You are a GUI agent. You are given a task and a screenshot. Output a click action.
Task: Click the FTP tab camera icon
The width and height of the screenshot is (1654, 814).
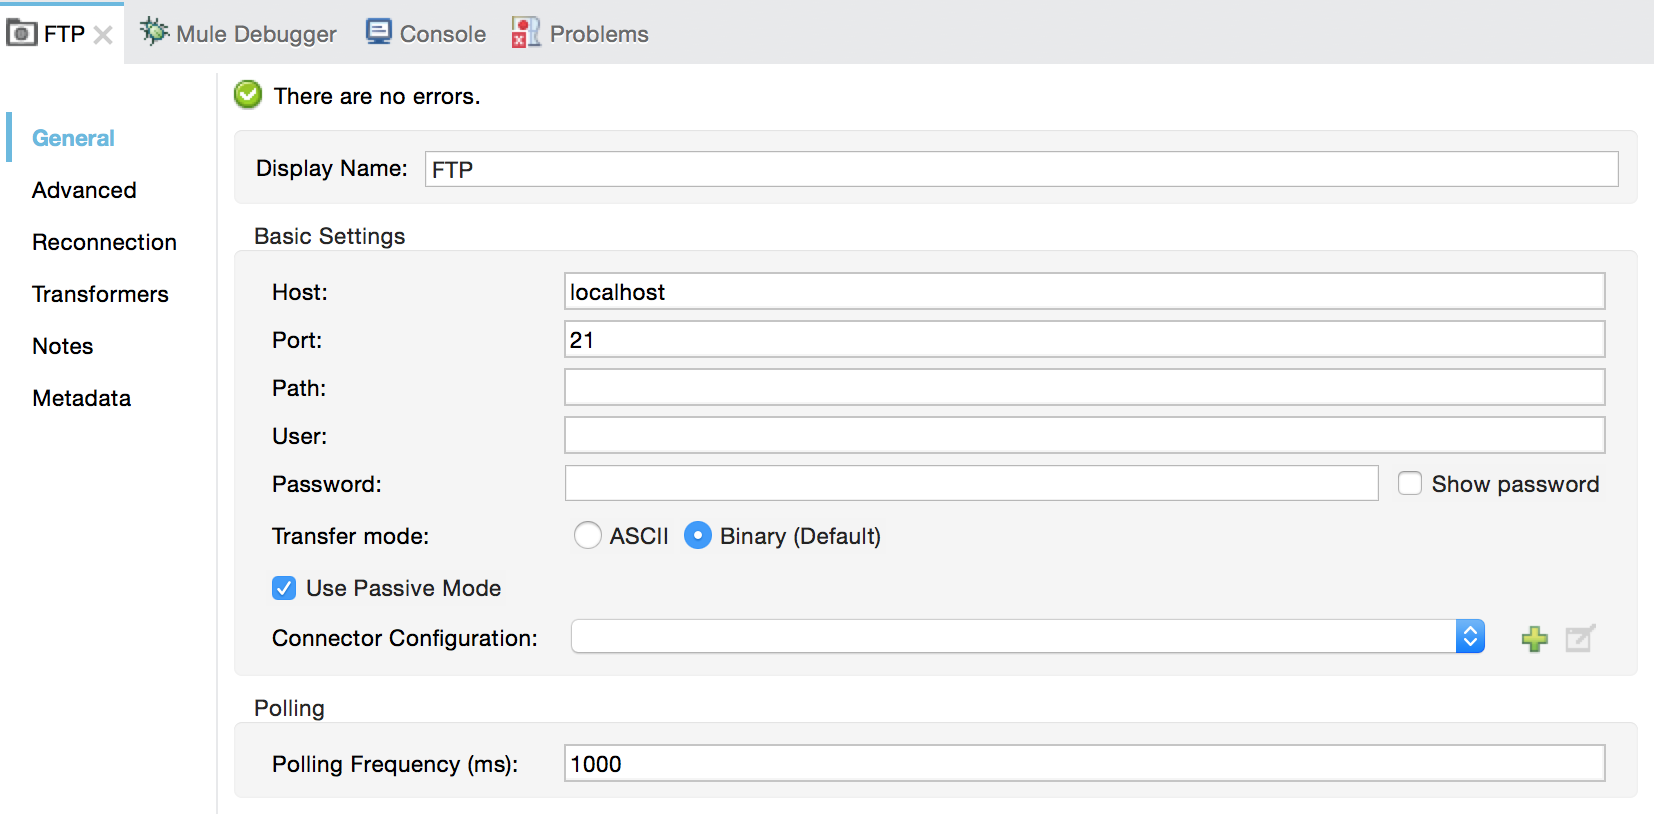(x=21, y=33)
